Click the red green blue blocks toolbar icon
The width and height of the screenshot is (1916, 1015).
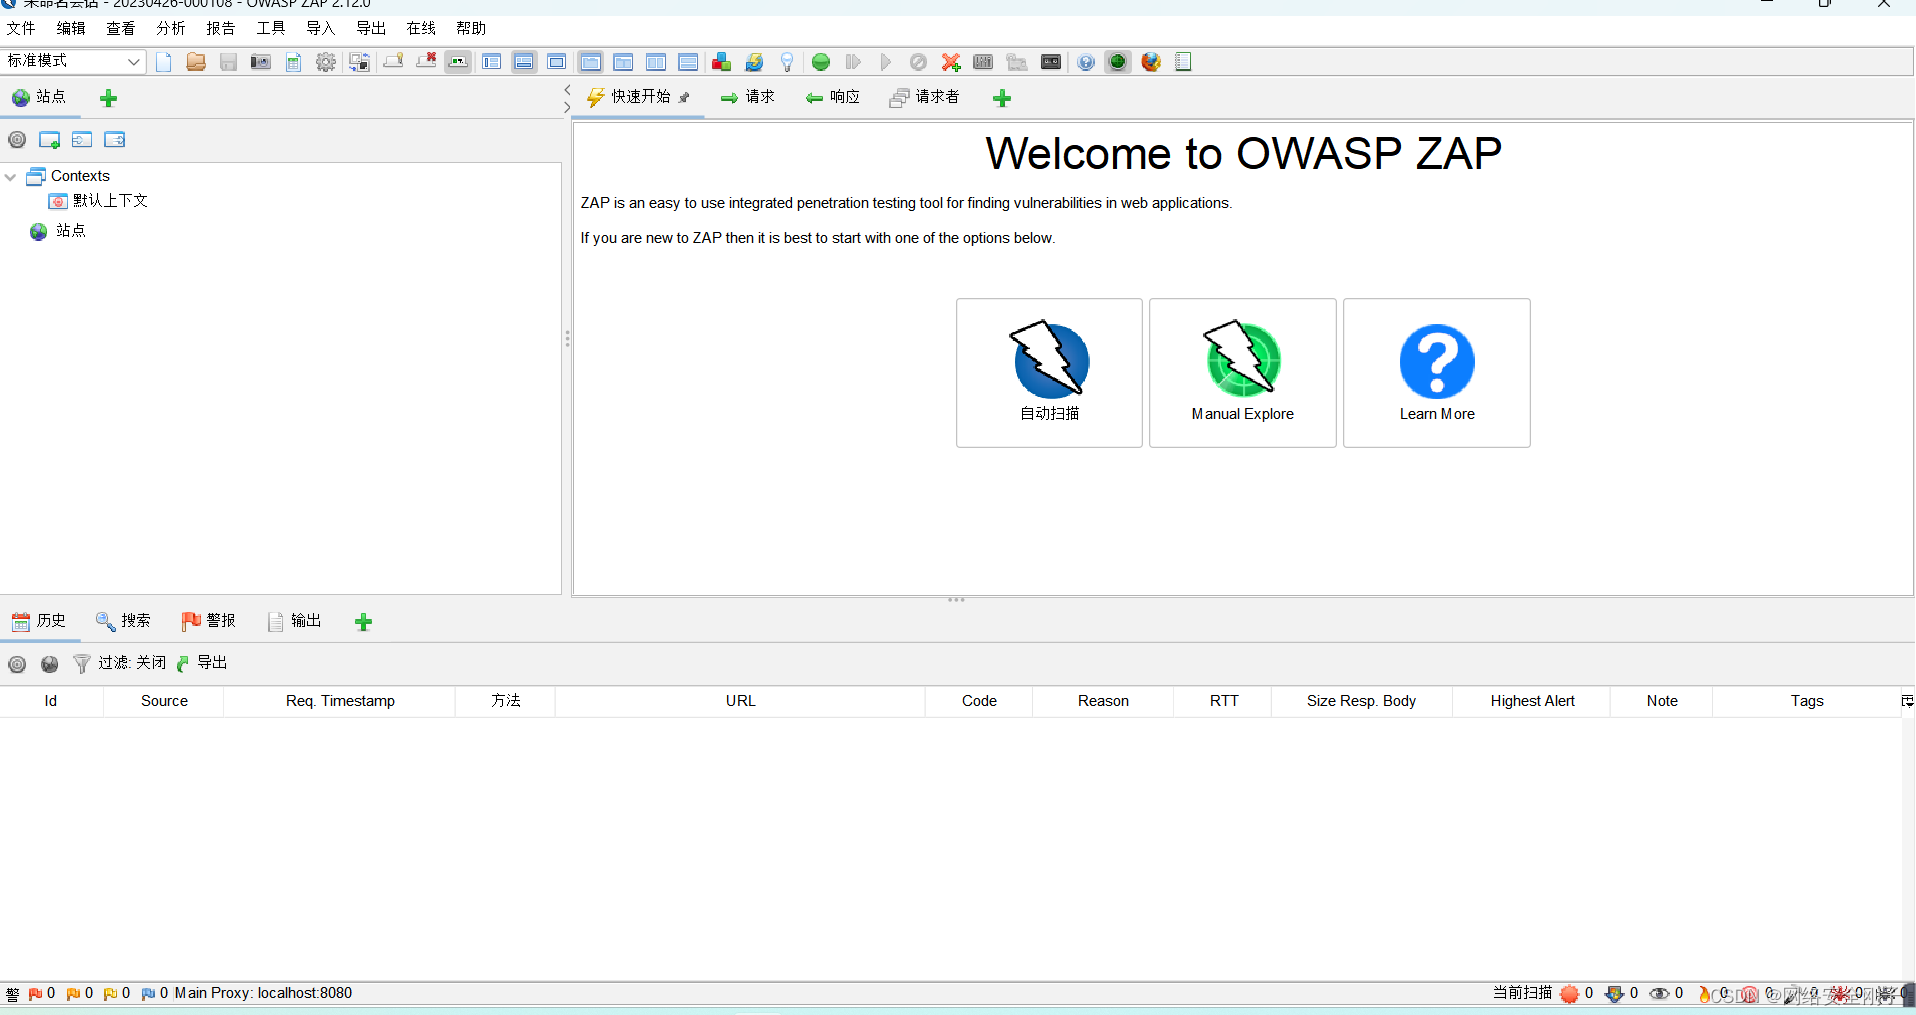click(x=721, y=62)
